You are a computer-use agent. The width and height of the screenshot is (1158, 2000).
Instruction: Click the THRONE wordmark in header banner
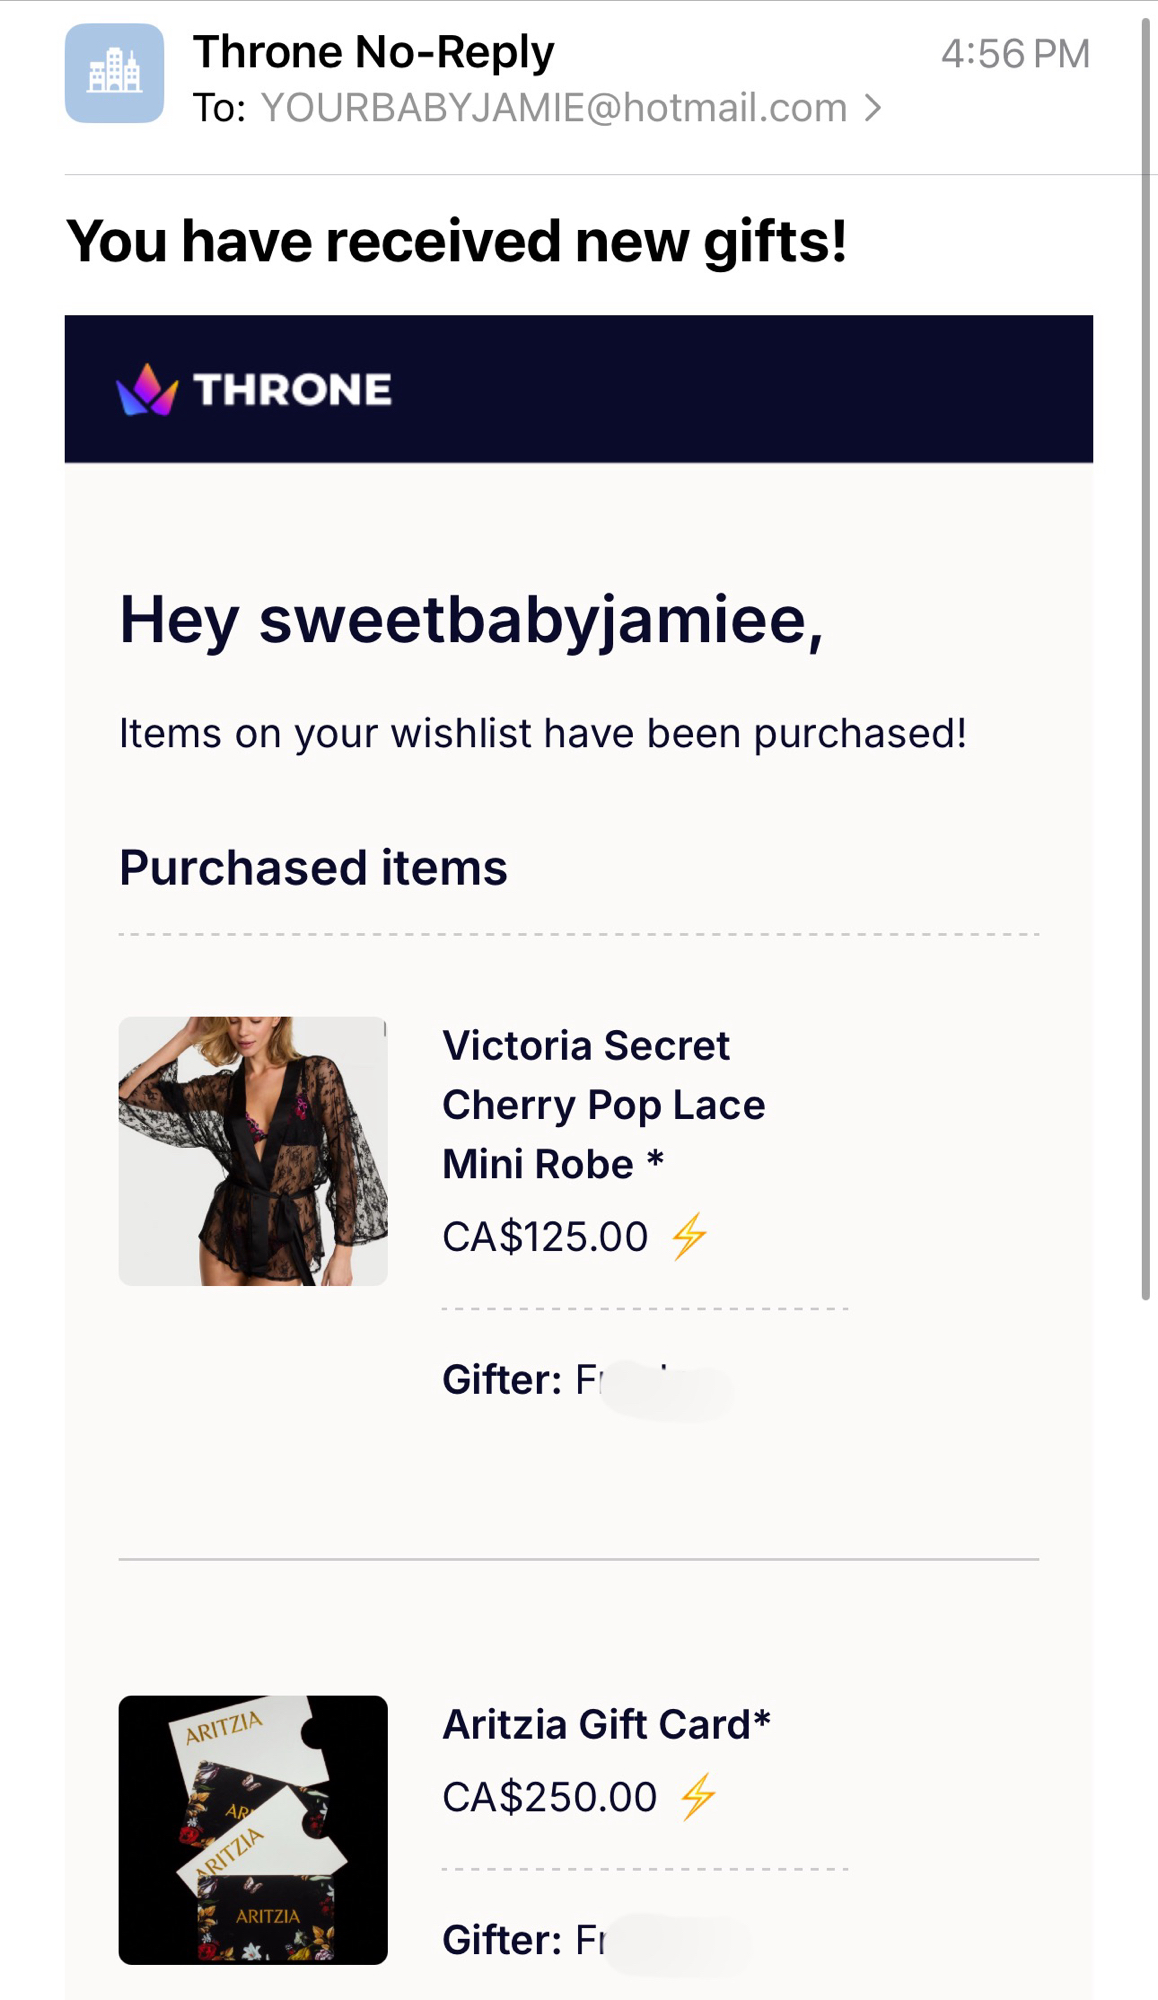coord(292,390)
